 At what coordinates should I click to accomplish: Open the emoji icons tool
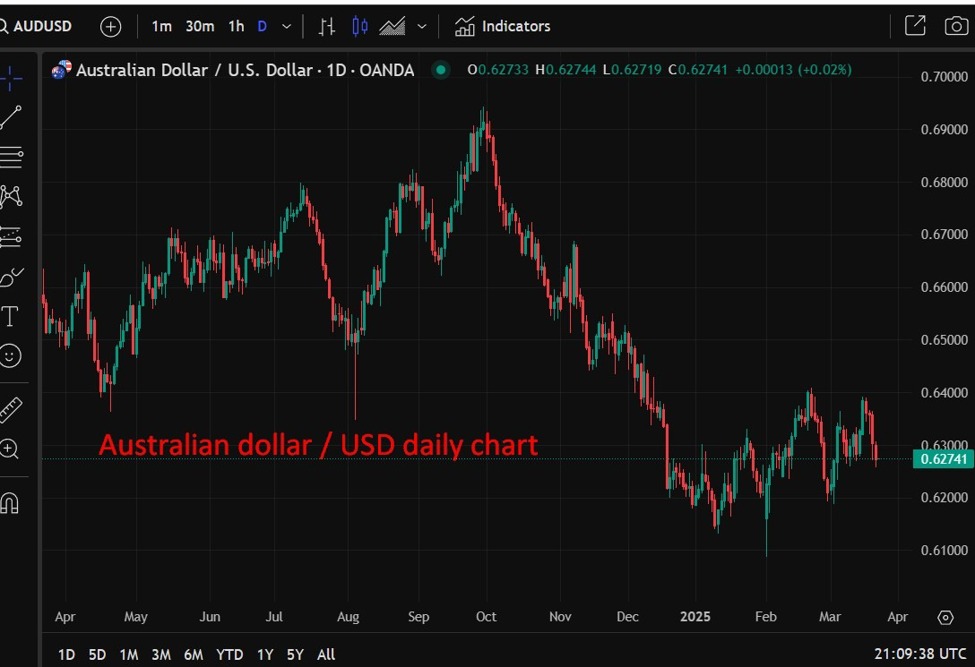pyautogui.click(x=11, y=356)
